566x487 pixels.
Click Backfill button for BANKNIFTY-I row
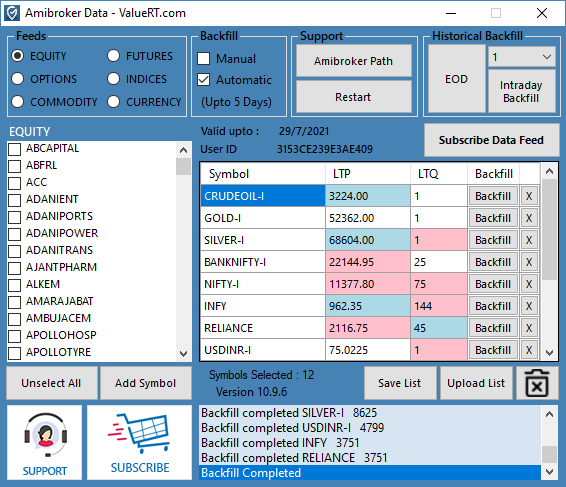click(493, 262)
